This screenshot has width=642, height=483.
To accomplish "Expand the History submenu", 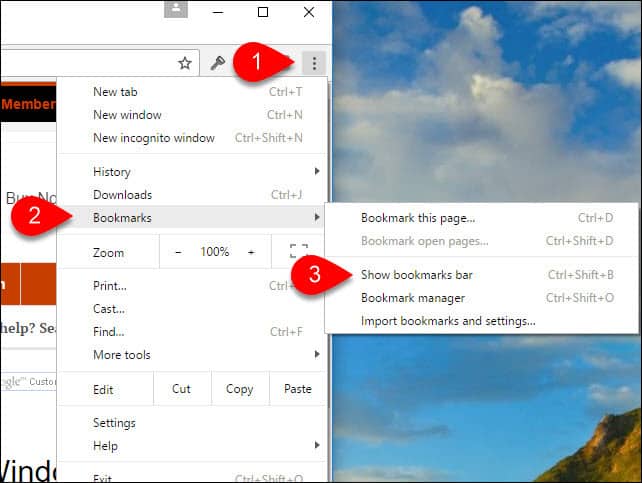I will [192, 172].
